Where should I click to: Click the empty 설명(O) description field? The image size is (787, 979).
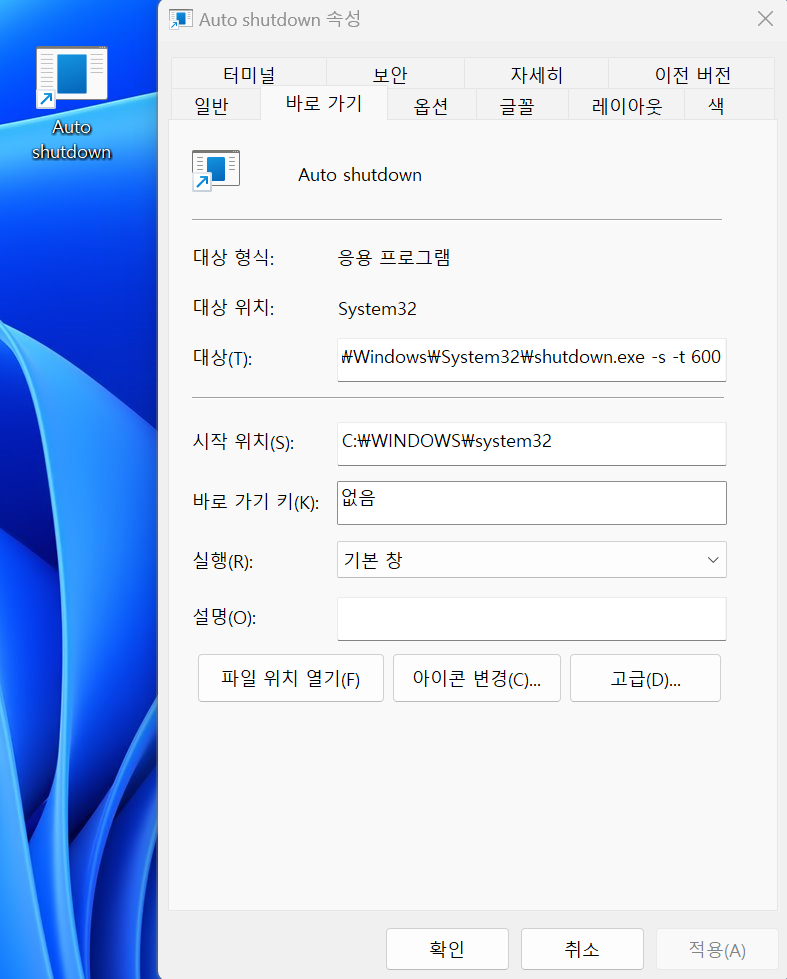point(532,619)
